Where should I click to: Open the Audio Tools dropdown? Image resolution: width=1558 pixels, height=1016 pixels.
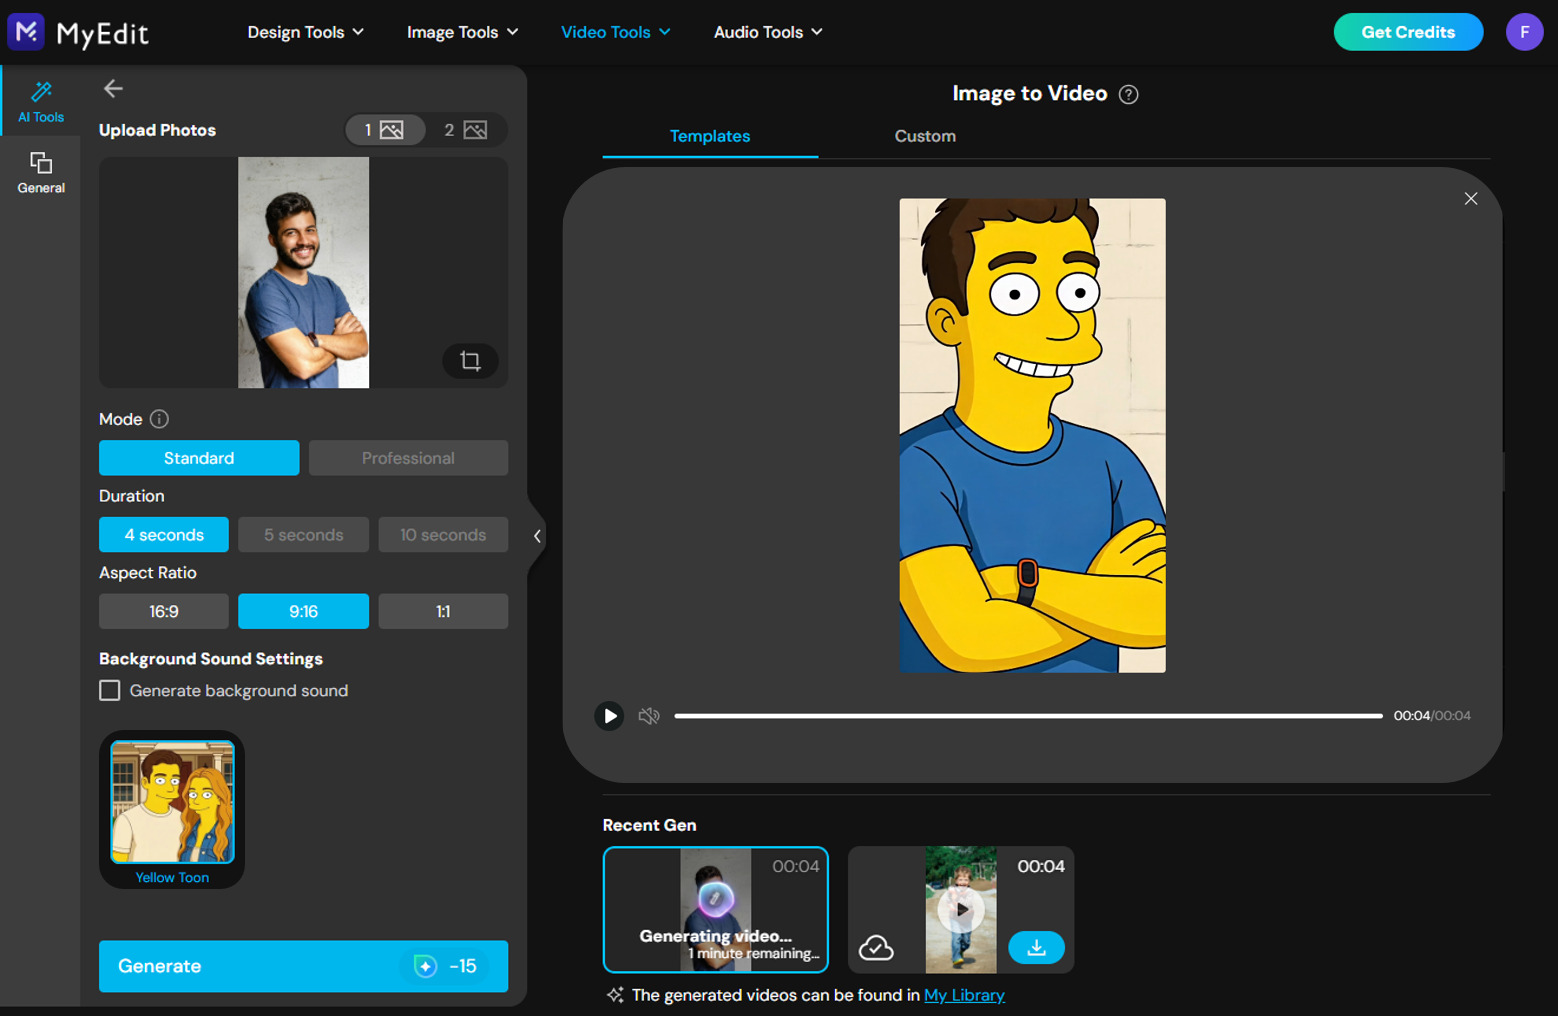766,31
